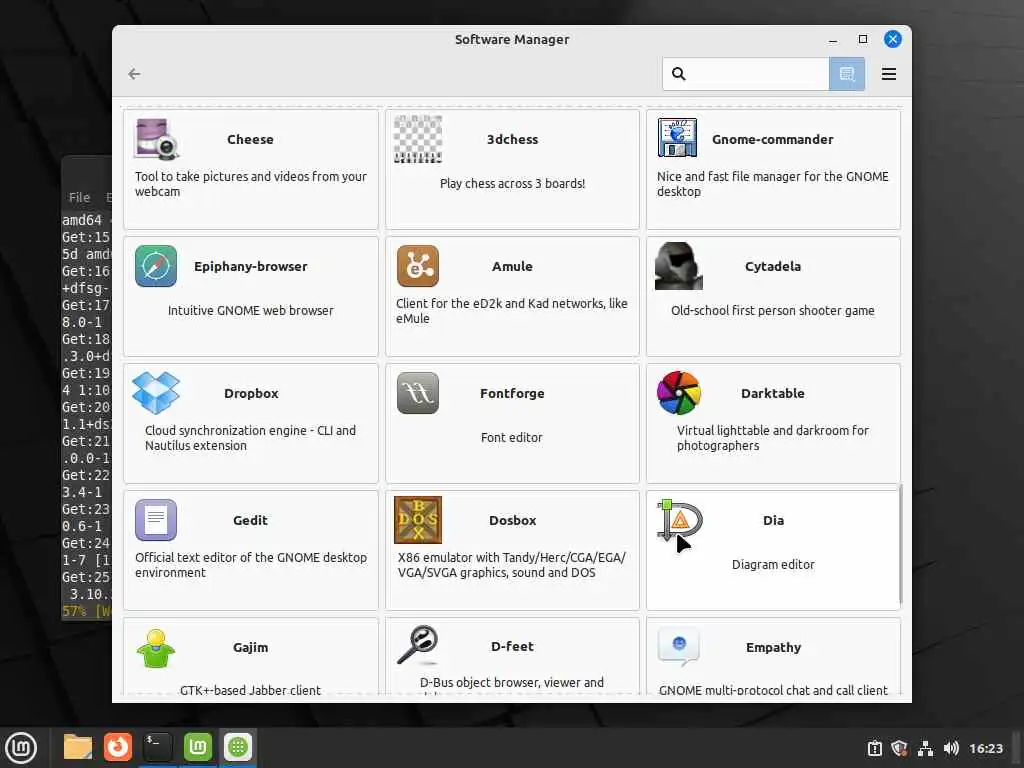Click the Empathy title text

(x=773, y=647)
